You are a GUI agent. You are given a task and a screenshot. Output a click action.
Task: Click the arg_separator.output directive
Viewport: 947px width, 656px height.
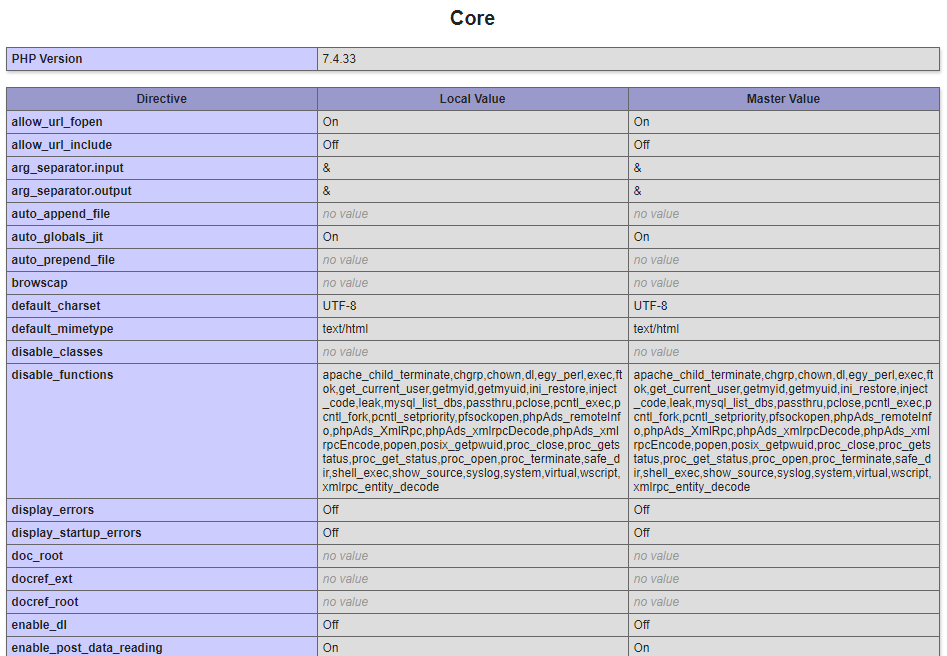[71, 191]
